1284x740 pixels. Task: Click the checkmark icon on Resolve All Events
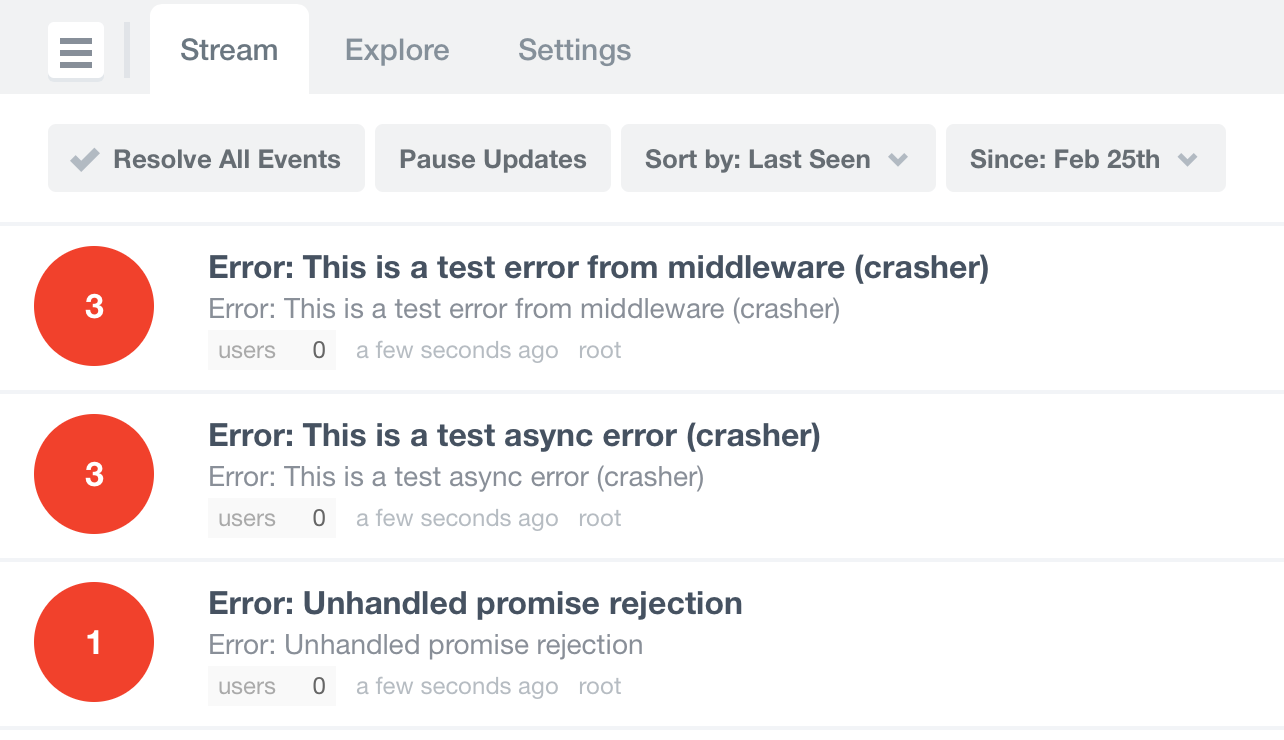(85, 159)
